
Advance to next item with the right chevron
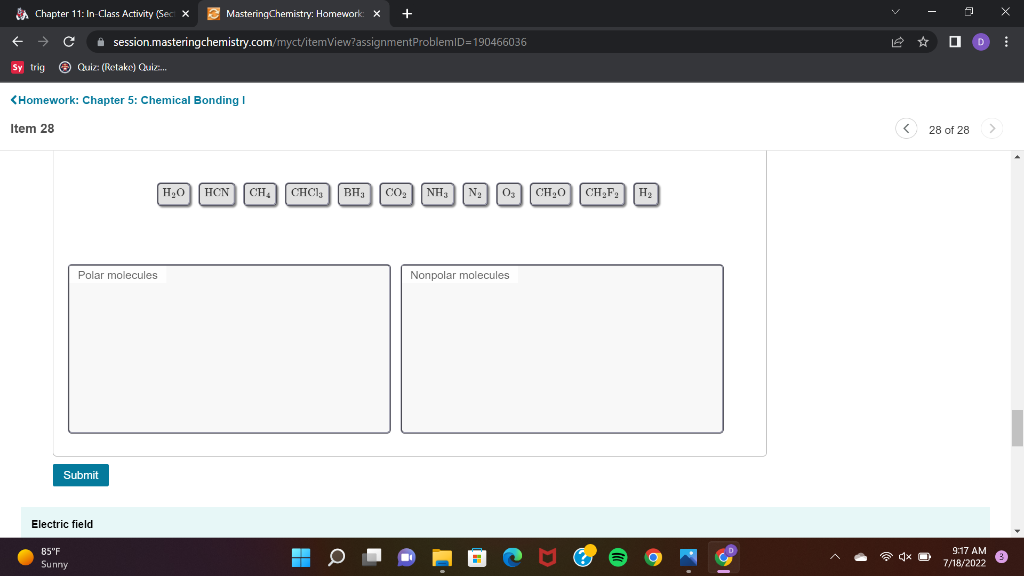(x=991, y=128)
